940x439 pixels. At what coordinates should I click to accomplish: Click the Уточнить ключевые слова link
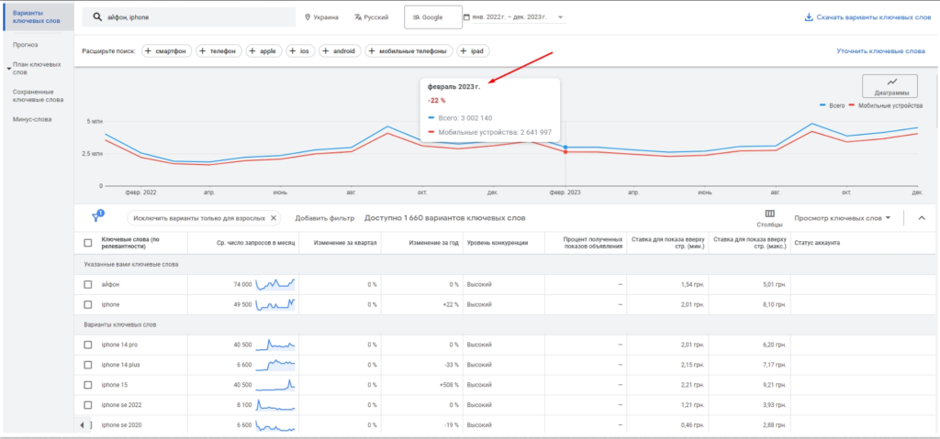point(879,50)
